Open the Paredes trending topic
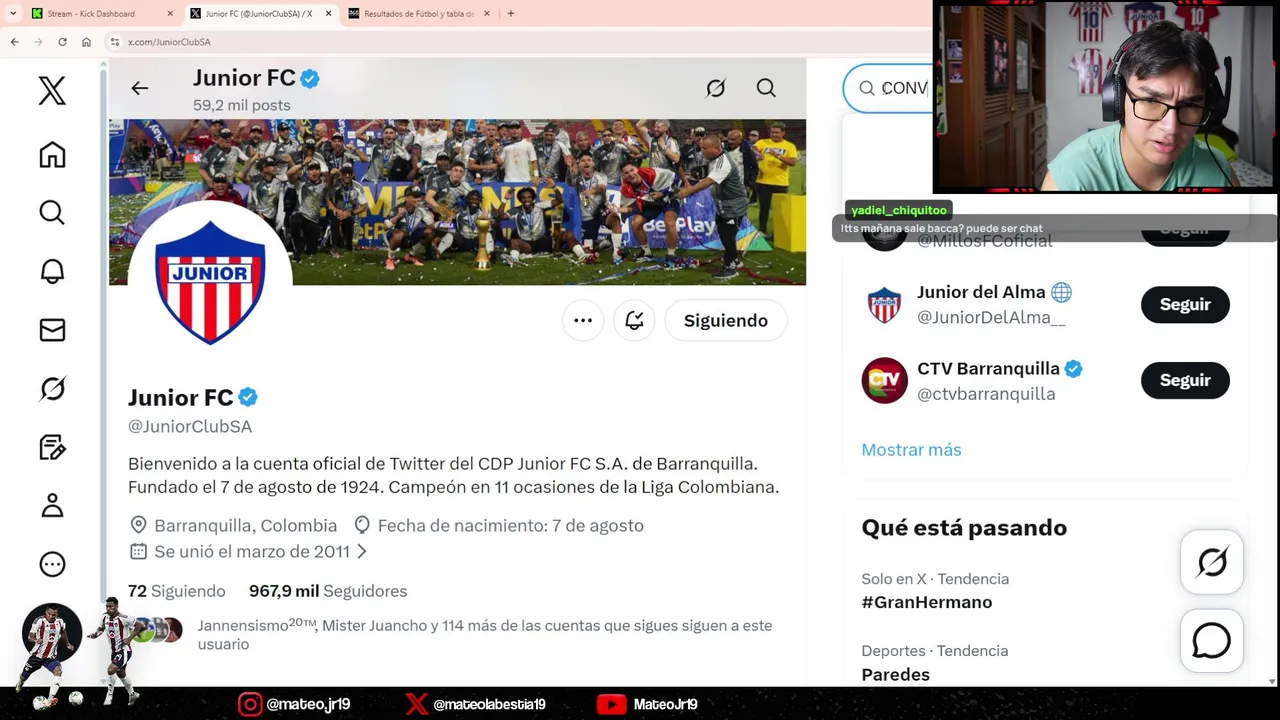This screenshot has height=720, width=1280. pos(896,674)
